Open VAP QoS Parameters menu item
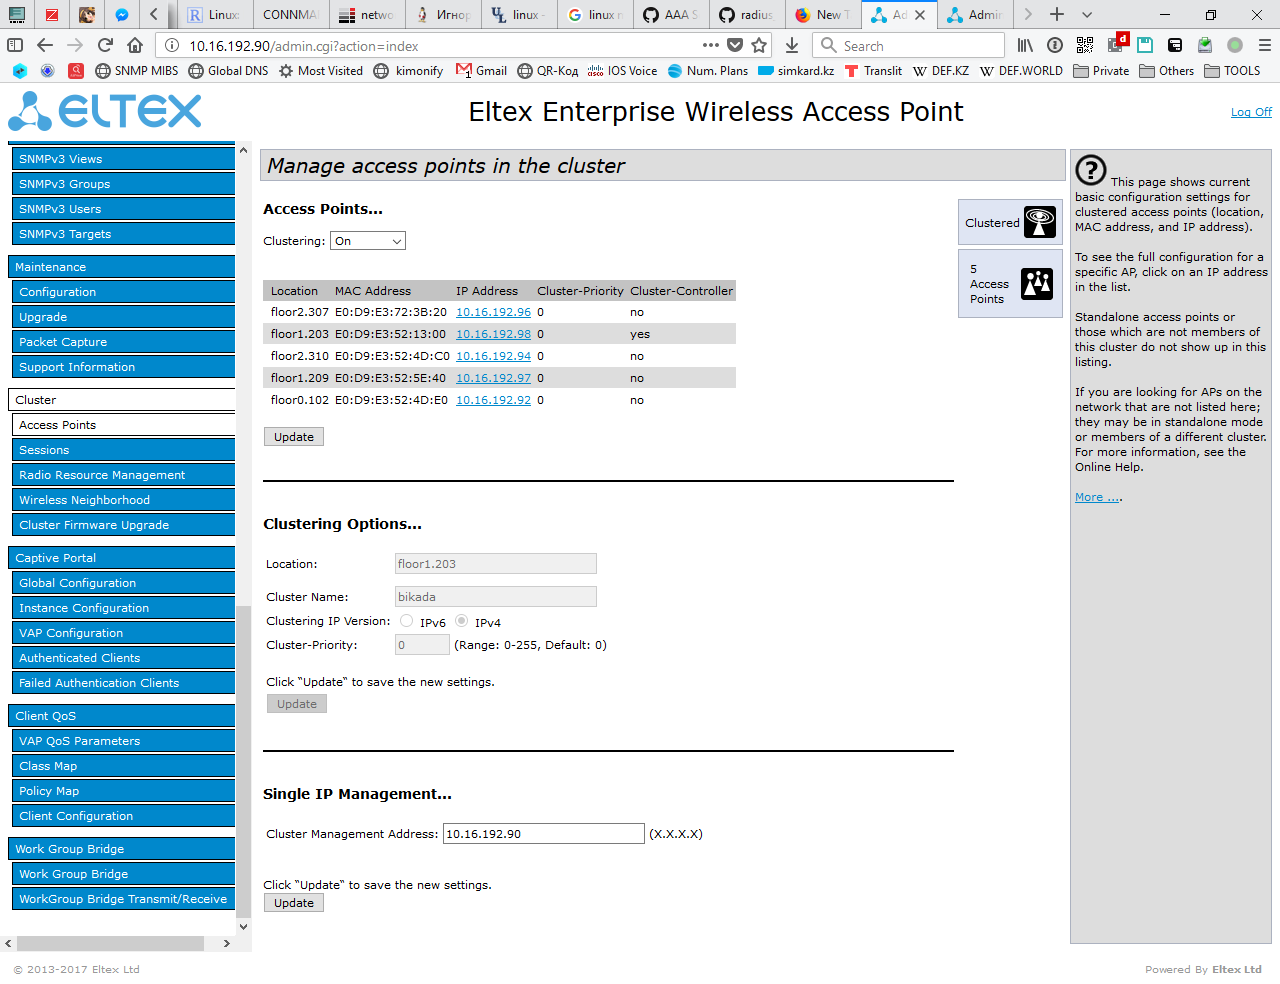The width and height of the screenshot is (1280, 984). (124, 741)
